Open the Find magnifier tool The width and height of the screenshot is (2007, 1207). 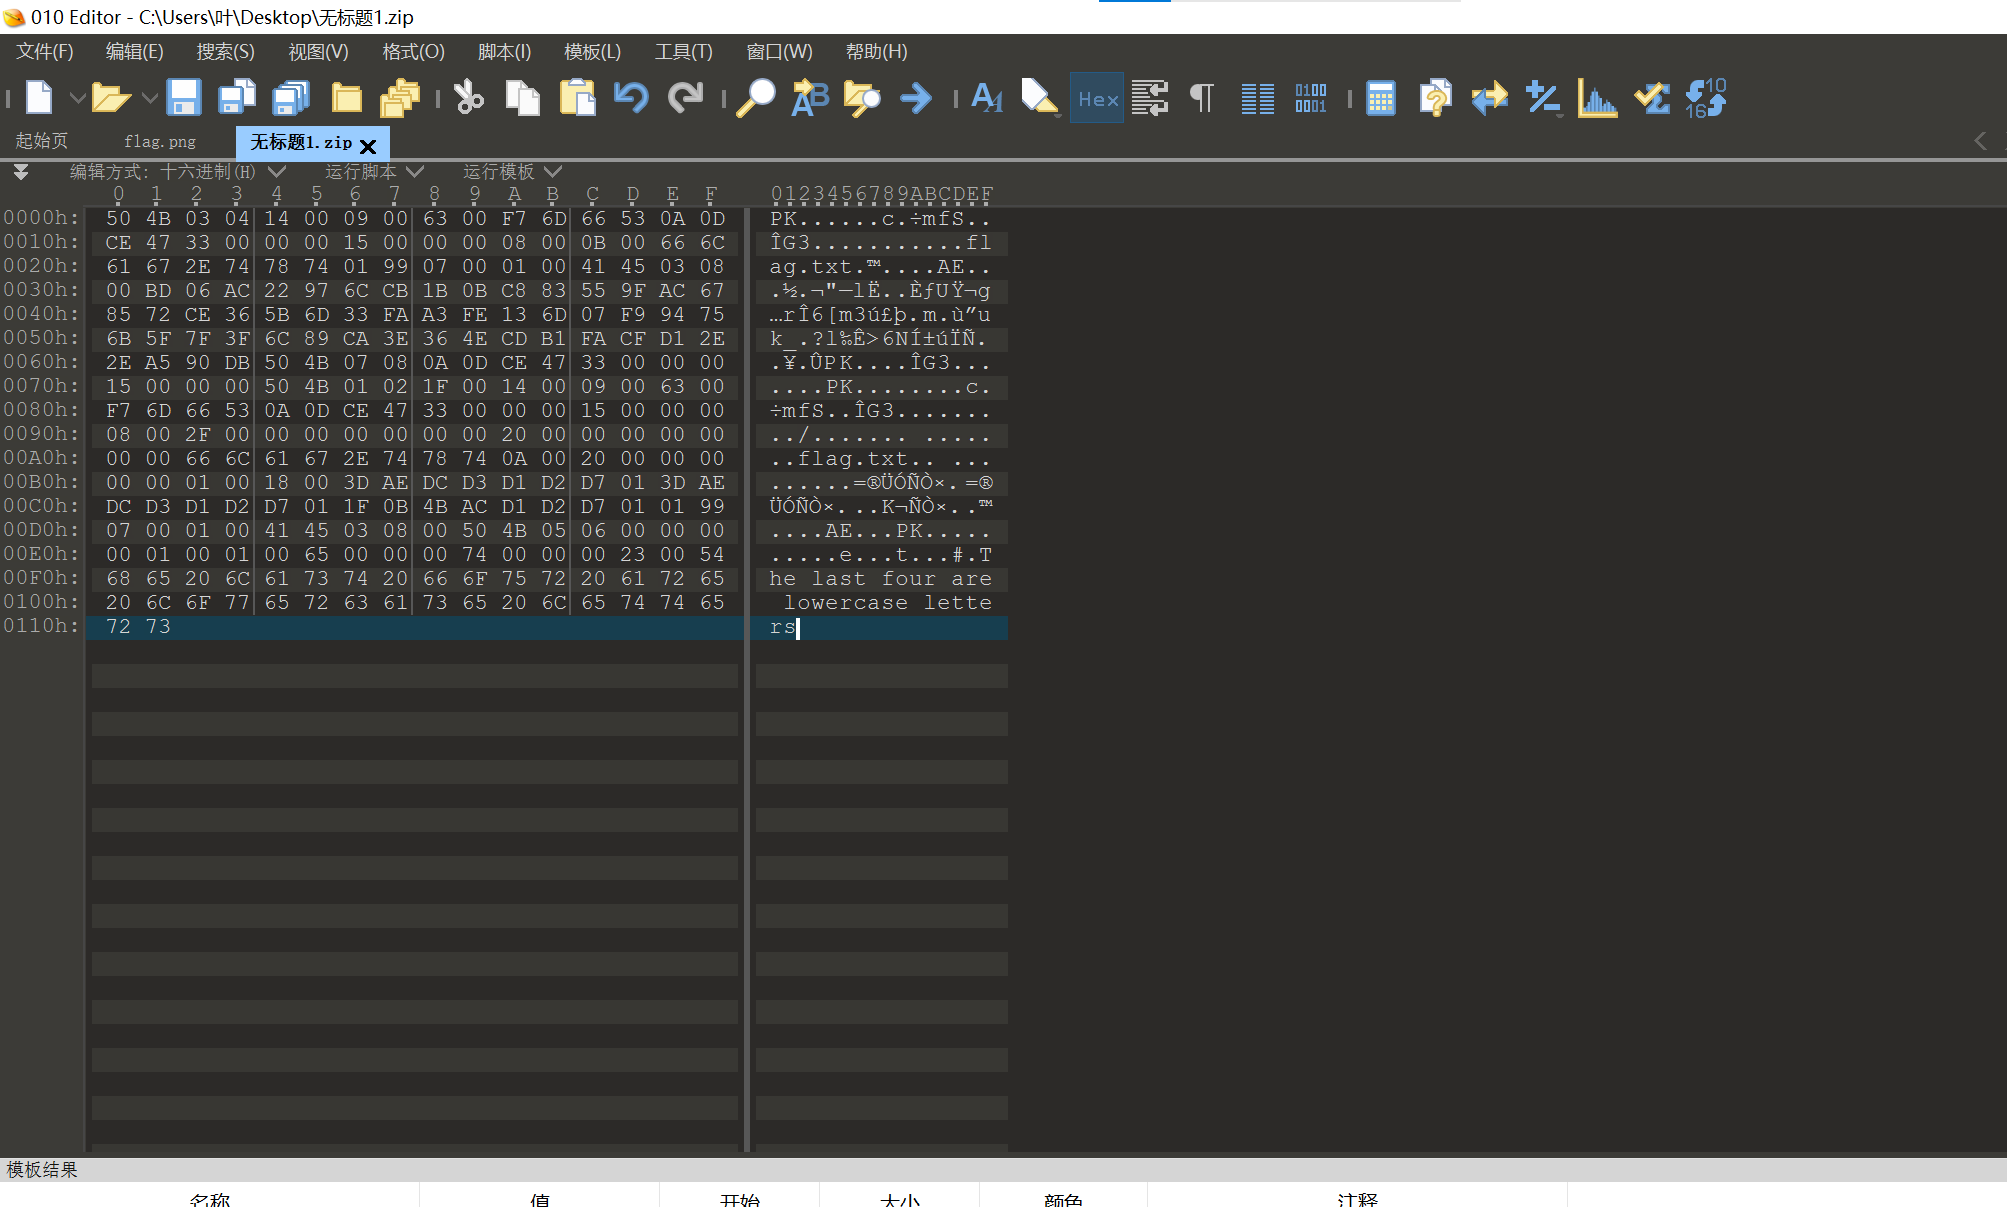point(756,98)
